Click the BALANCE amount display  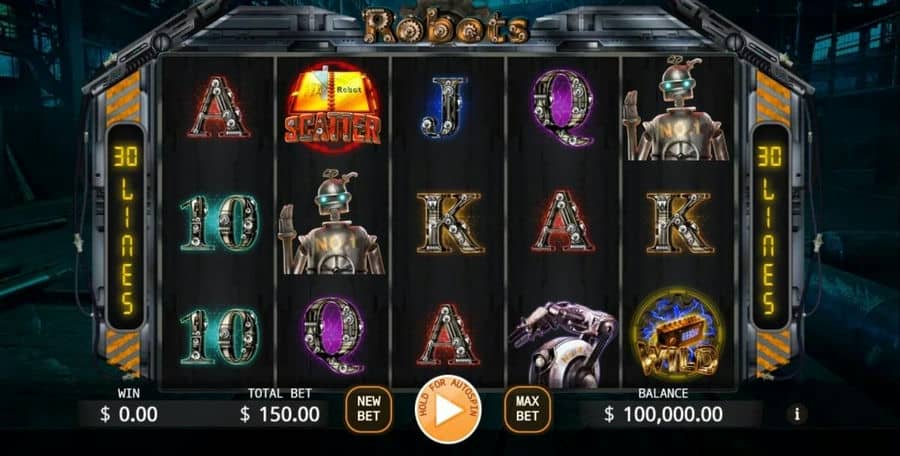[663, 414]
